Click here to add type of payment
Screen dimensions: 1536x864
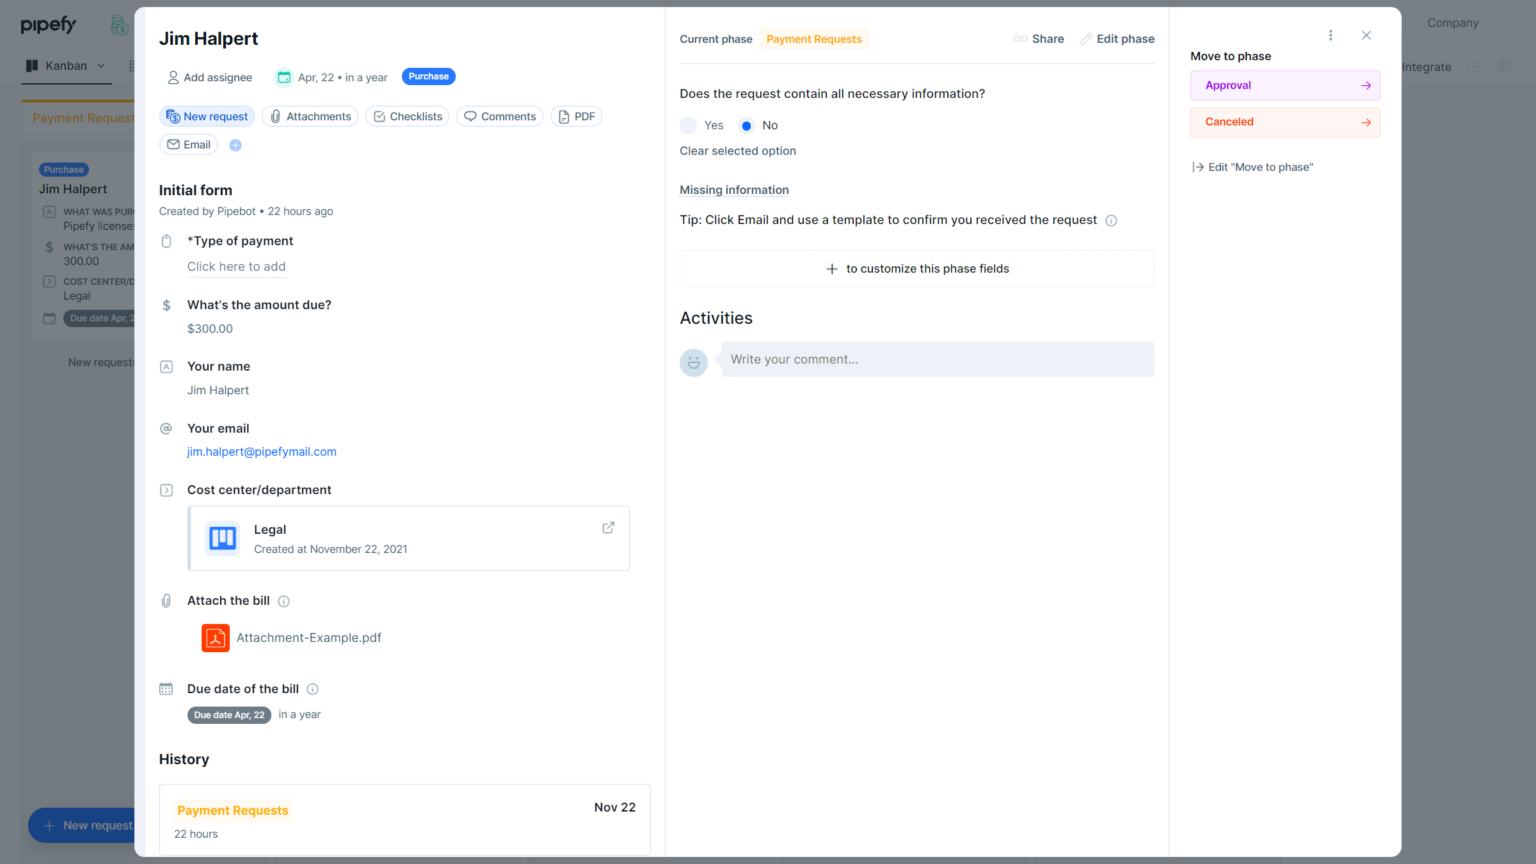click(236, 267)
